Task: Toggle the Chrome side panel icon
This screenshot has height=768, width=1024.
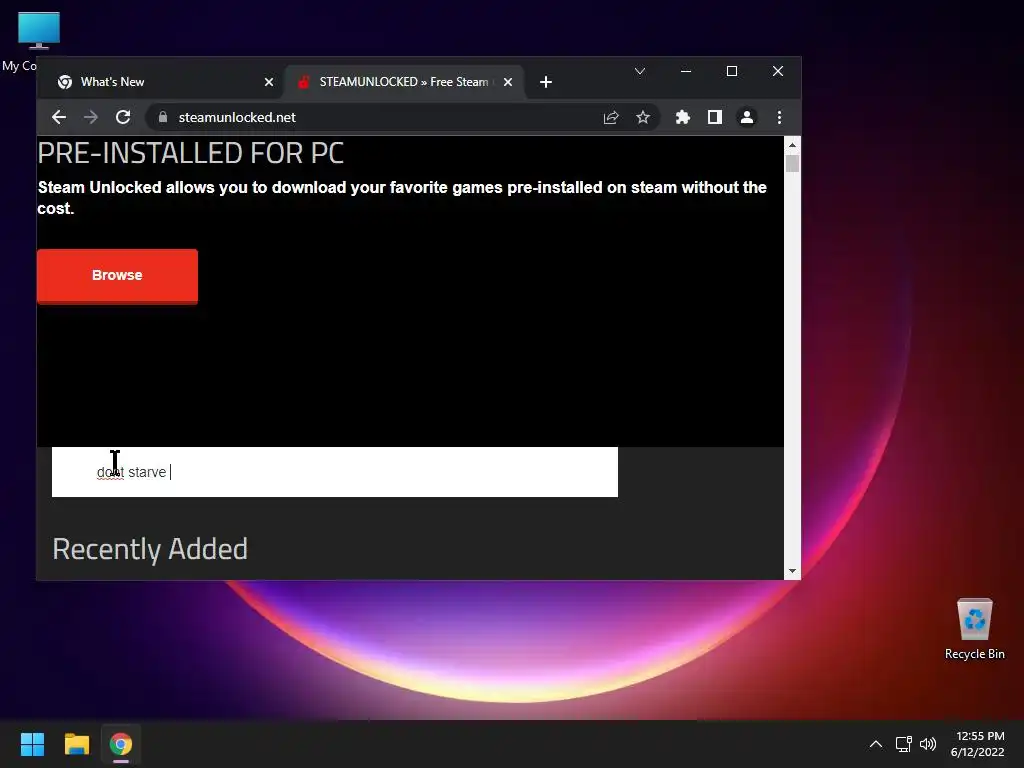Action: click(x=714, y=118)
